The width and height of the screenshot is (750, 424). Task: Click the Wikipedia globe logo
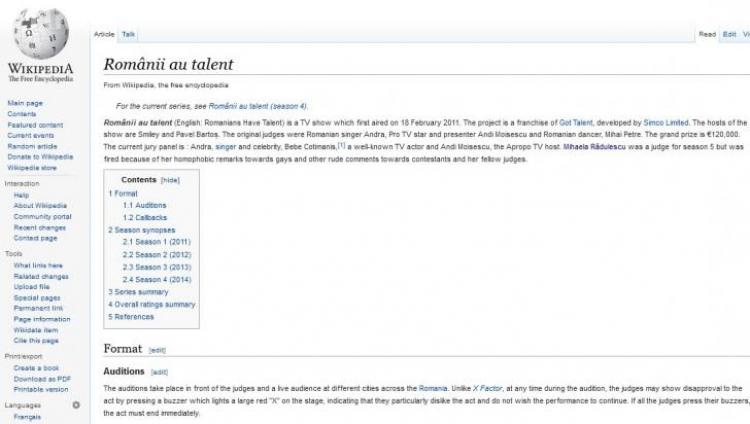point(39,33)
